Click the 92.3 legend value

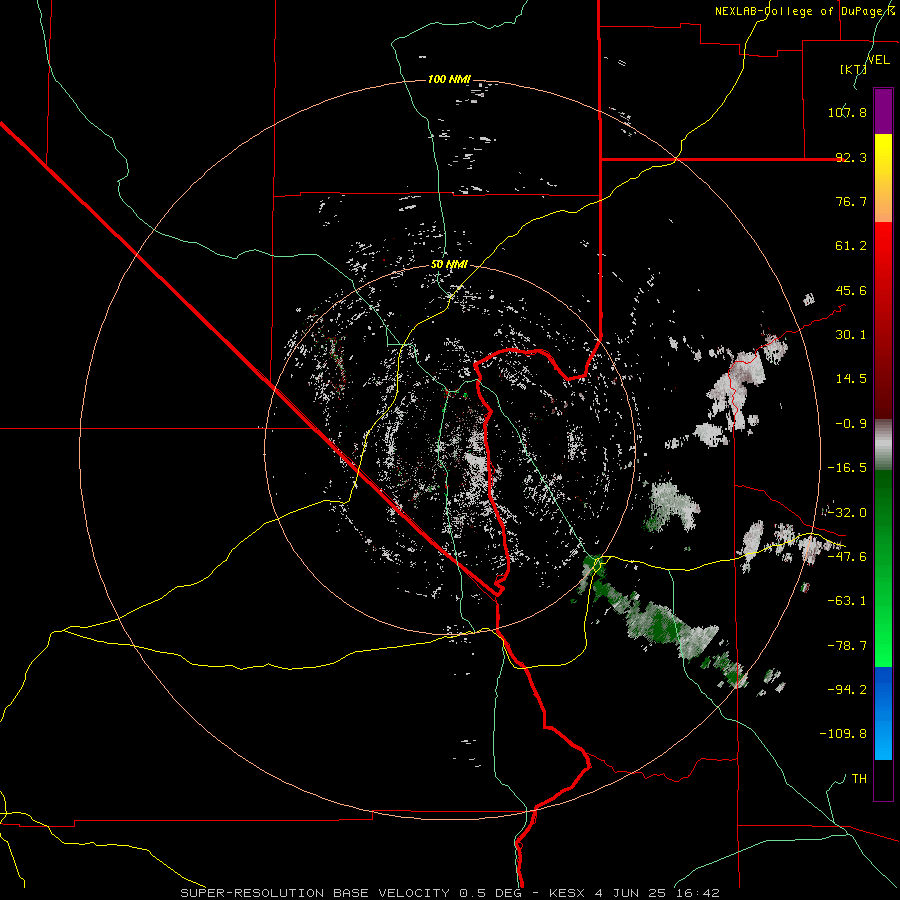[851, 157]
